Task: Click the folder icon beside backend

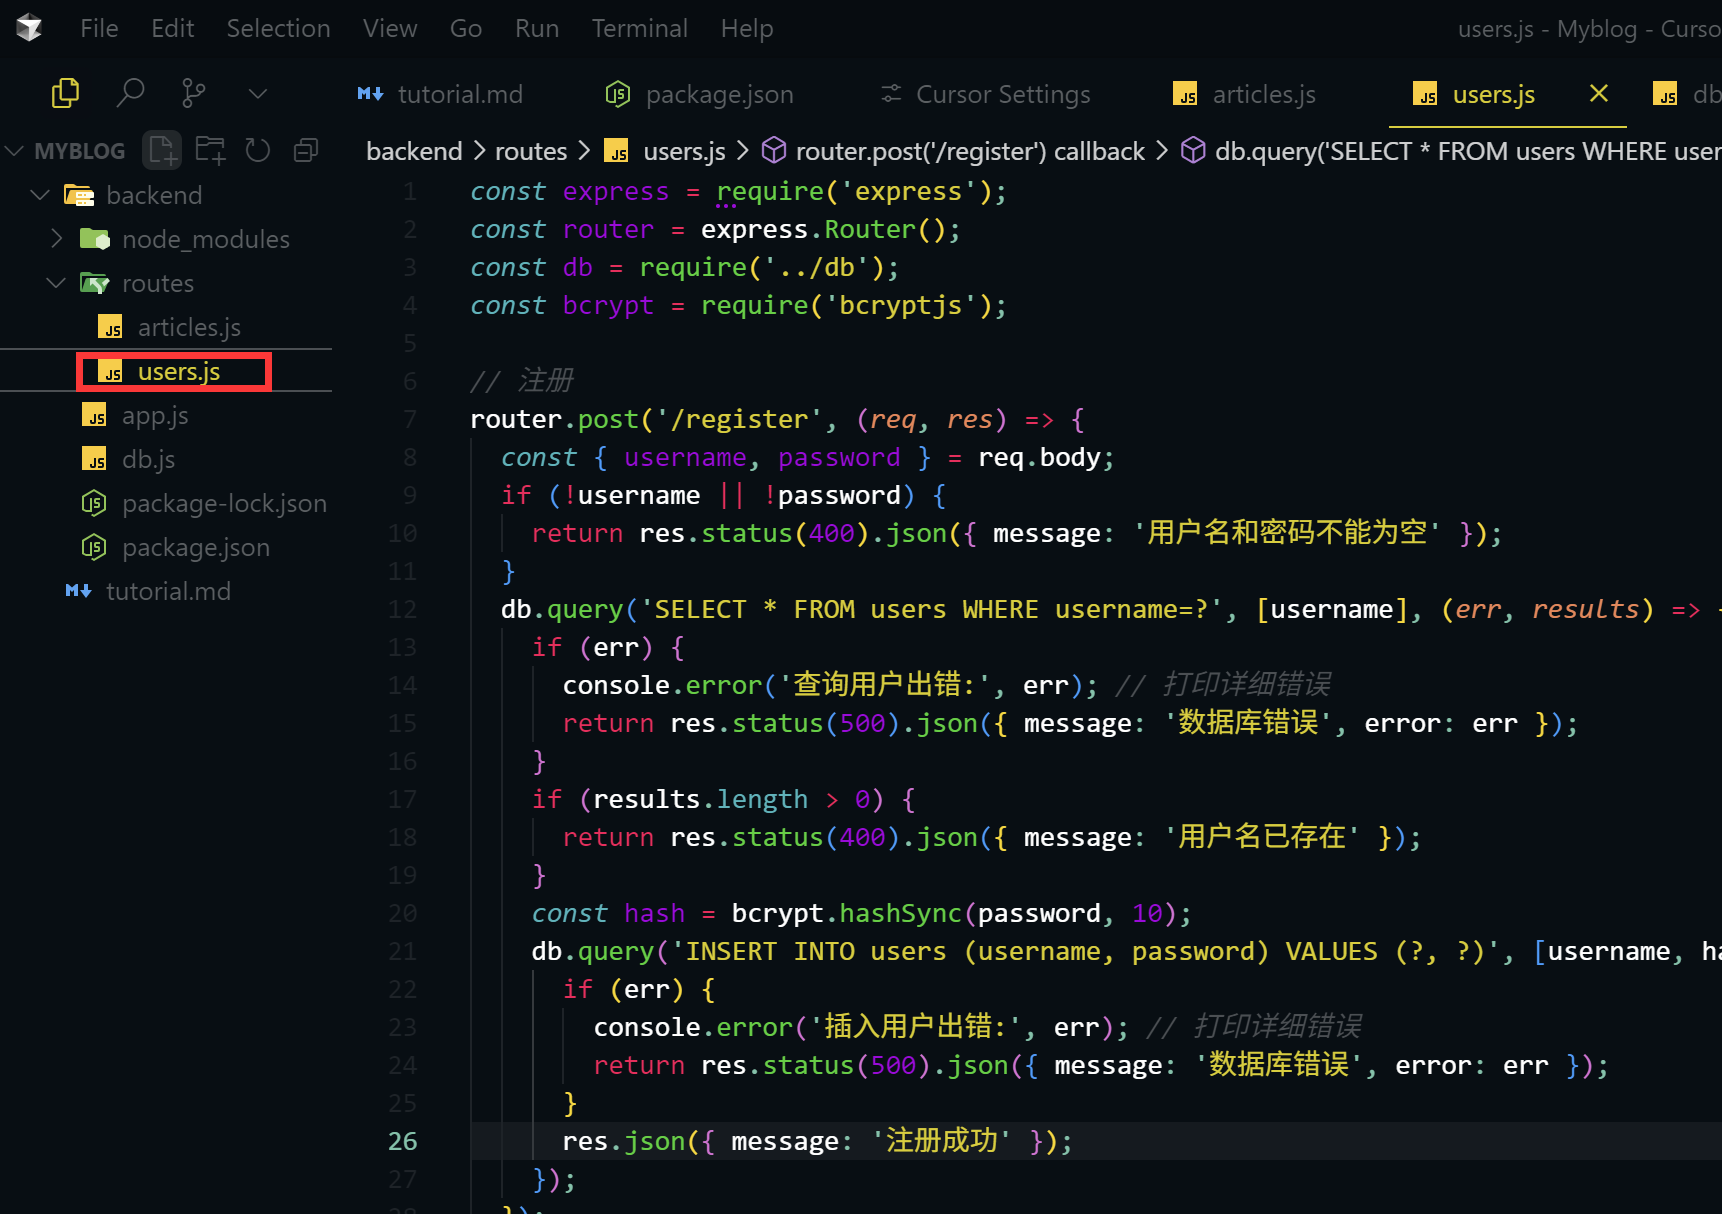Action: pos(79,195)
